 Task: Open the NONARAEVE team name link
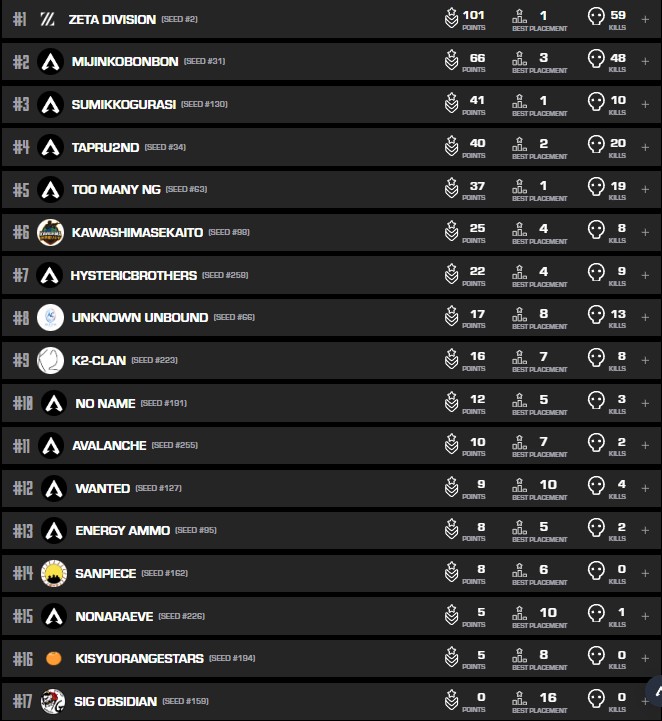(114, 616)
